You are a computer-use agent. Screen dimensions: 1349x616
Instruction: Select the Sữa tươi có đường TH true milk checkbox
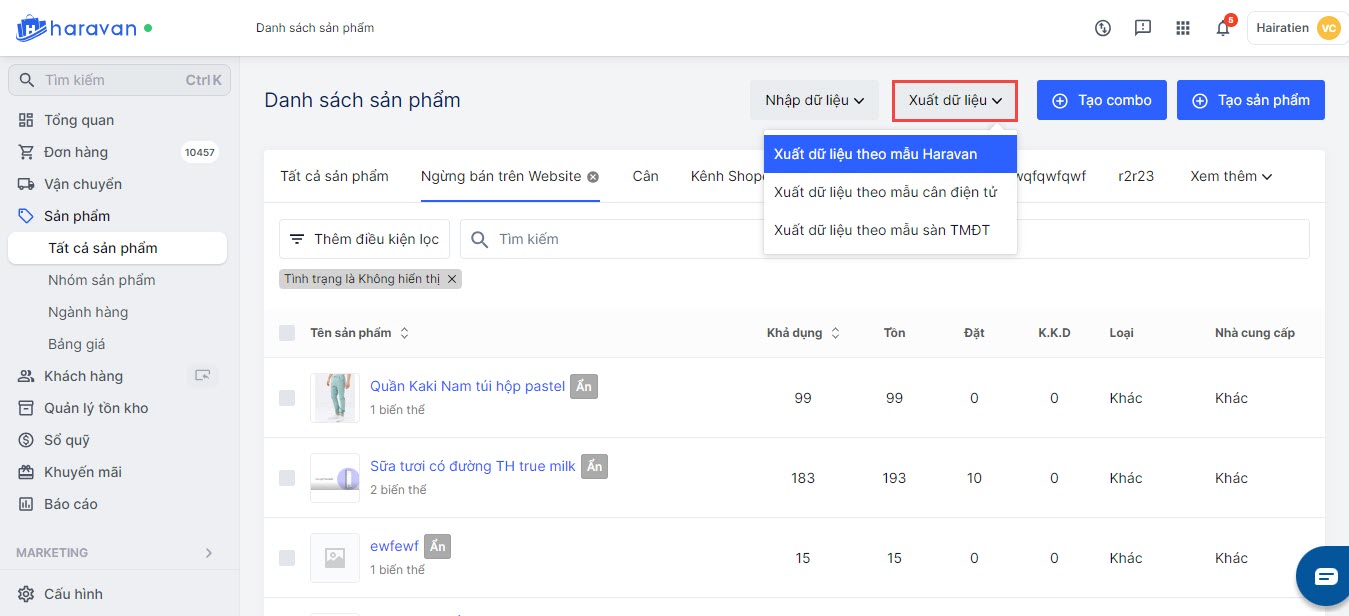click(287, 478)
